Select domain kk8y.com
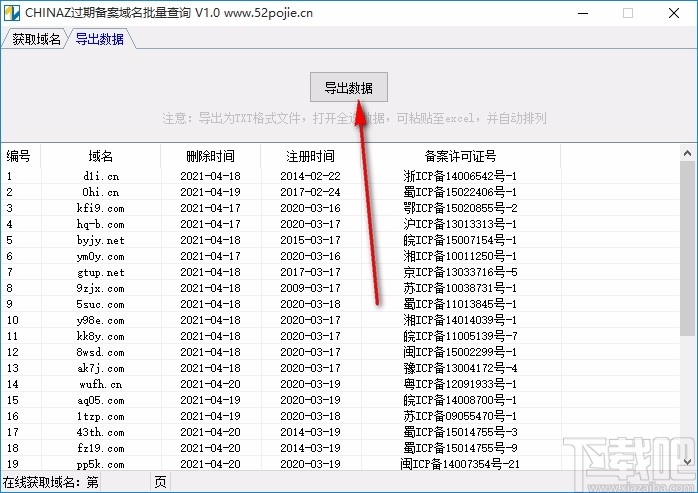The width and height of the screenshot is (698, 493). tap(101, 337)
